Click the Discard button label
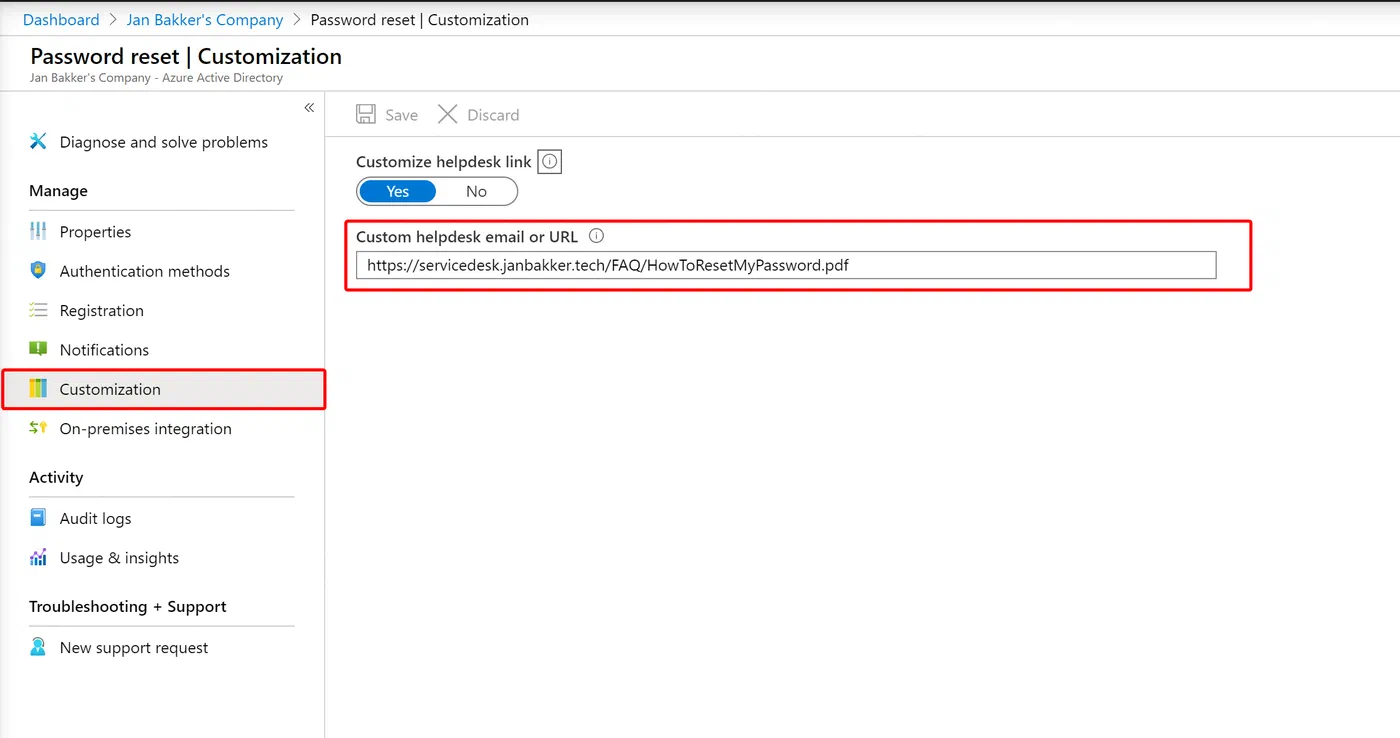 pyautogui.click(x=493, y=115)
